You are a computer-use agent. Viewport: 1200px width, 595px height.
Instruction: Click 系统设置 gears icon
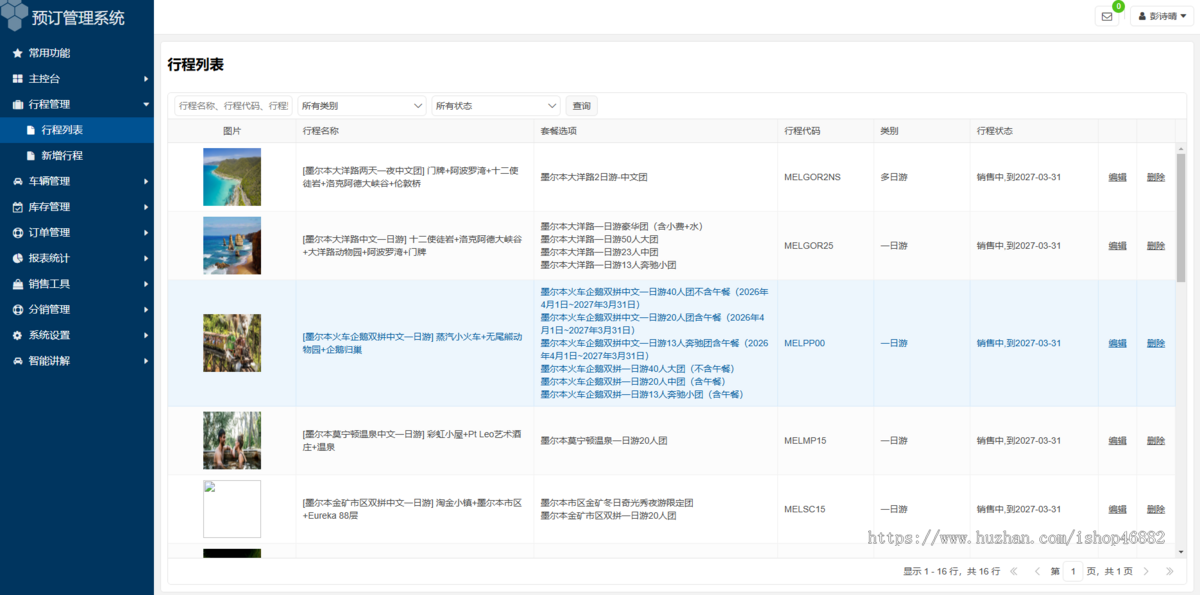coord(17,335)
